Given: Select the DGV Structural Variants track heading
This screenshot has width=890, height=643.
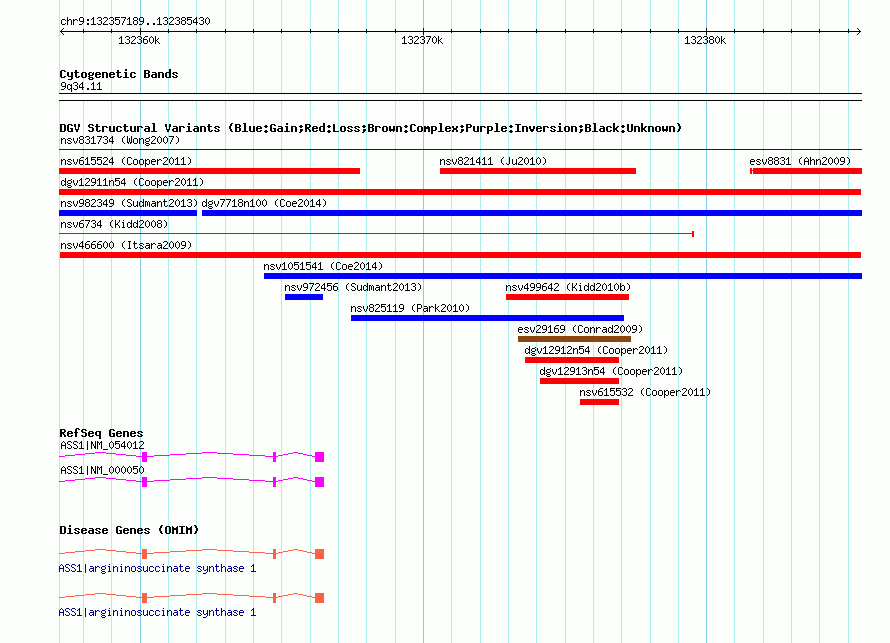Looking at the screenshot, I should pos(370,128).
